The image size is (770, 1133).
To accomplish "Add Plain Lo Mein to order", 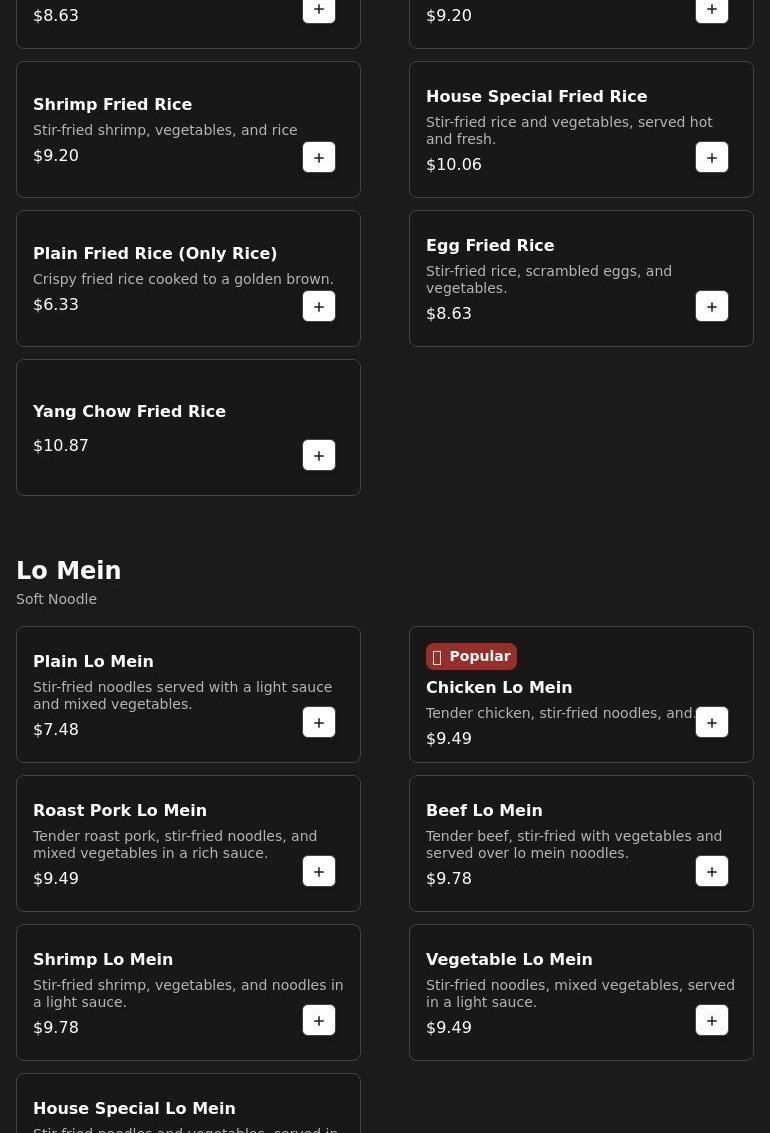I will coord(319,722).
